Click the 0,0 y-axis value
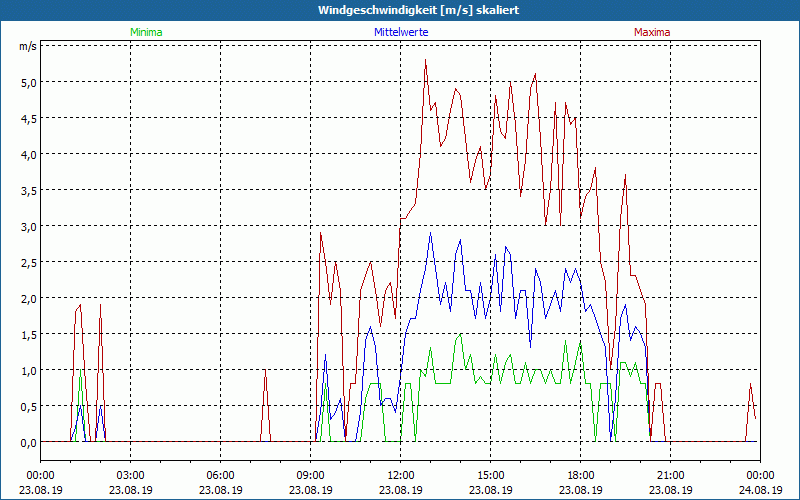Viewport: 800px width, 500px height. tap(29, 442)
